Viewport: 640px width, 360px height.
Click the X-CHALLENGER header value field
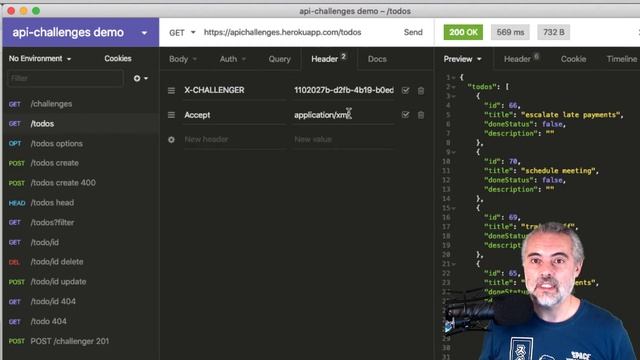click(x=344, y=90)
